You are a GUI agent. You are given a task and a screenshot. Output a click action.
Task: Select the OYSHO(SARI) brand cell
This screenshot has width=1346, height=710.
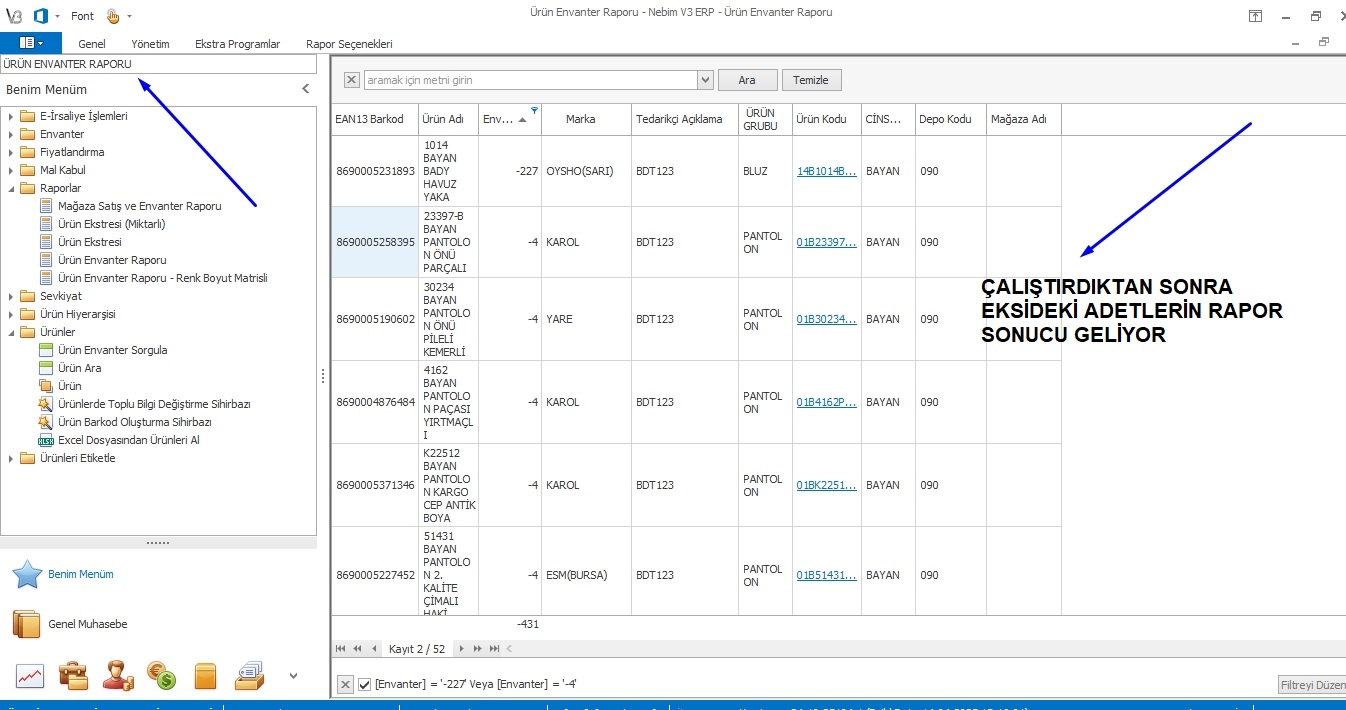click(x=586, y=171)
